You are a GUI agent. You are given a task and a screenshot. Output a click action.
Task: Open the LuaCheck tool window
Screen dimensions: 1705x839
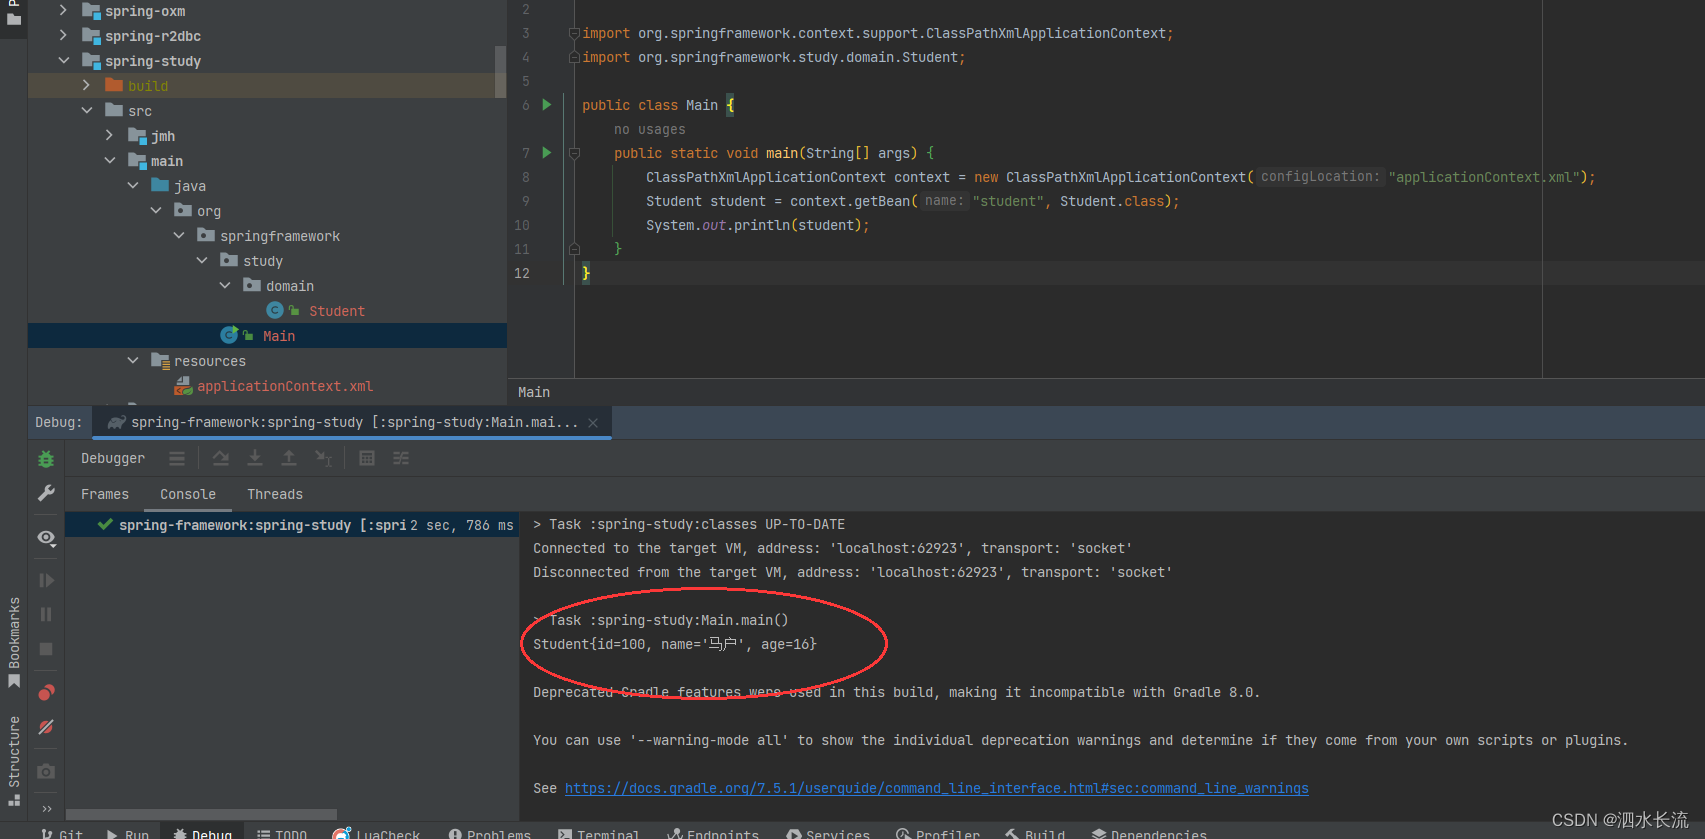click(376, 833)
